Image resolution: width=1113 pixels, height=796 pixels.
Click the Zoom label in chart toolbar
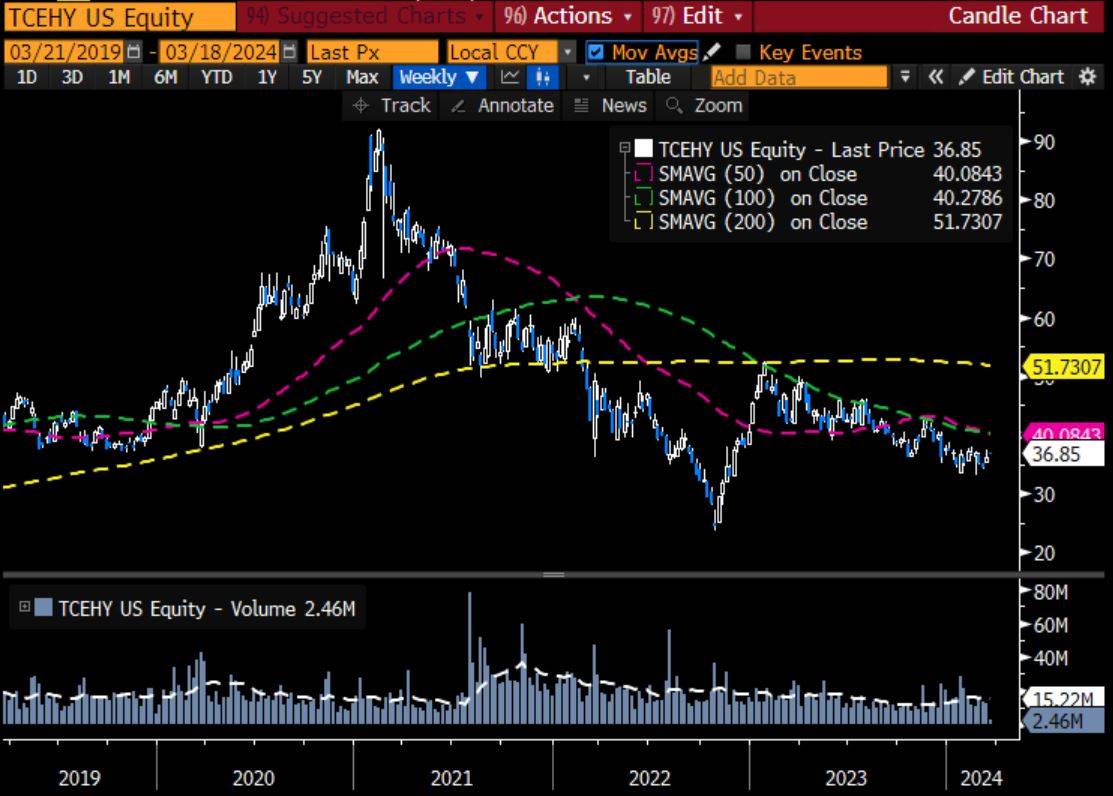[718, 106]
